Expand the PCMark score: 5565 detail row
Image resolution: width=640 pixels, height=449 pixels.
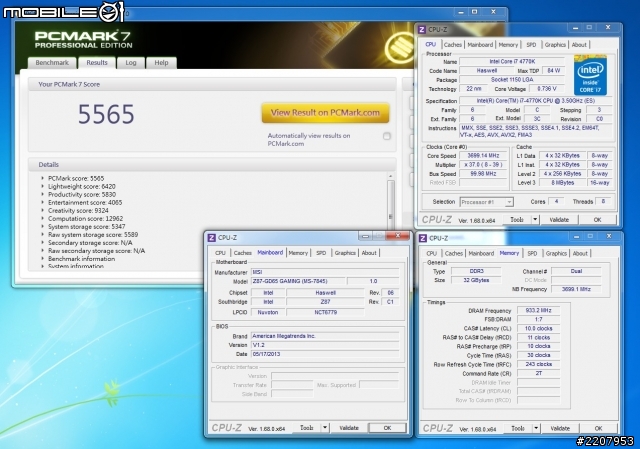(42, 178)
